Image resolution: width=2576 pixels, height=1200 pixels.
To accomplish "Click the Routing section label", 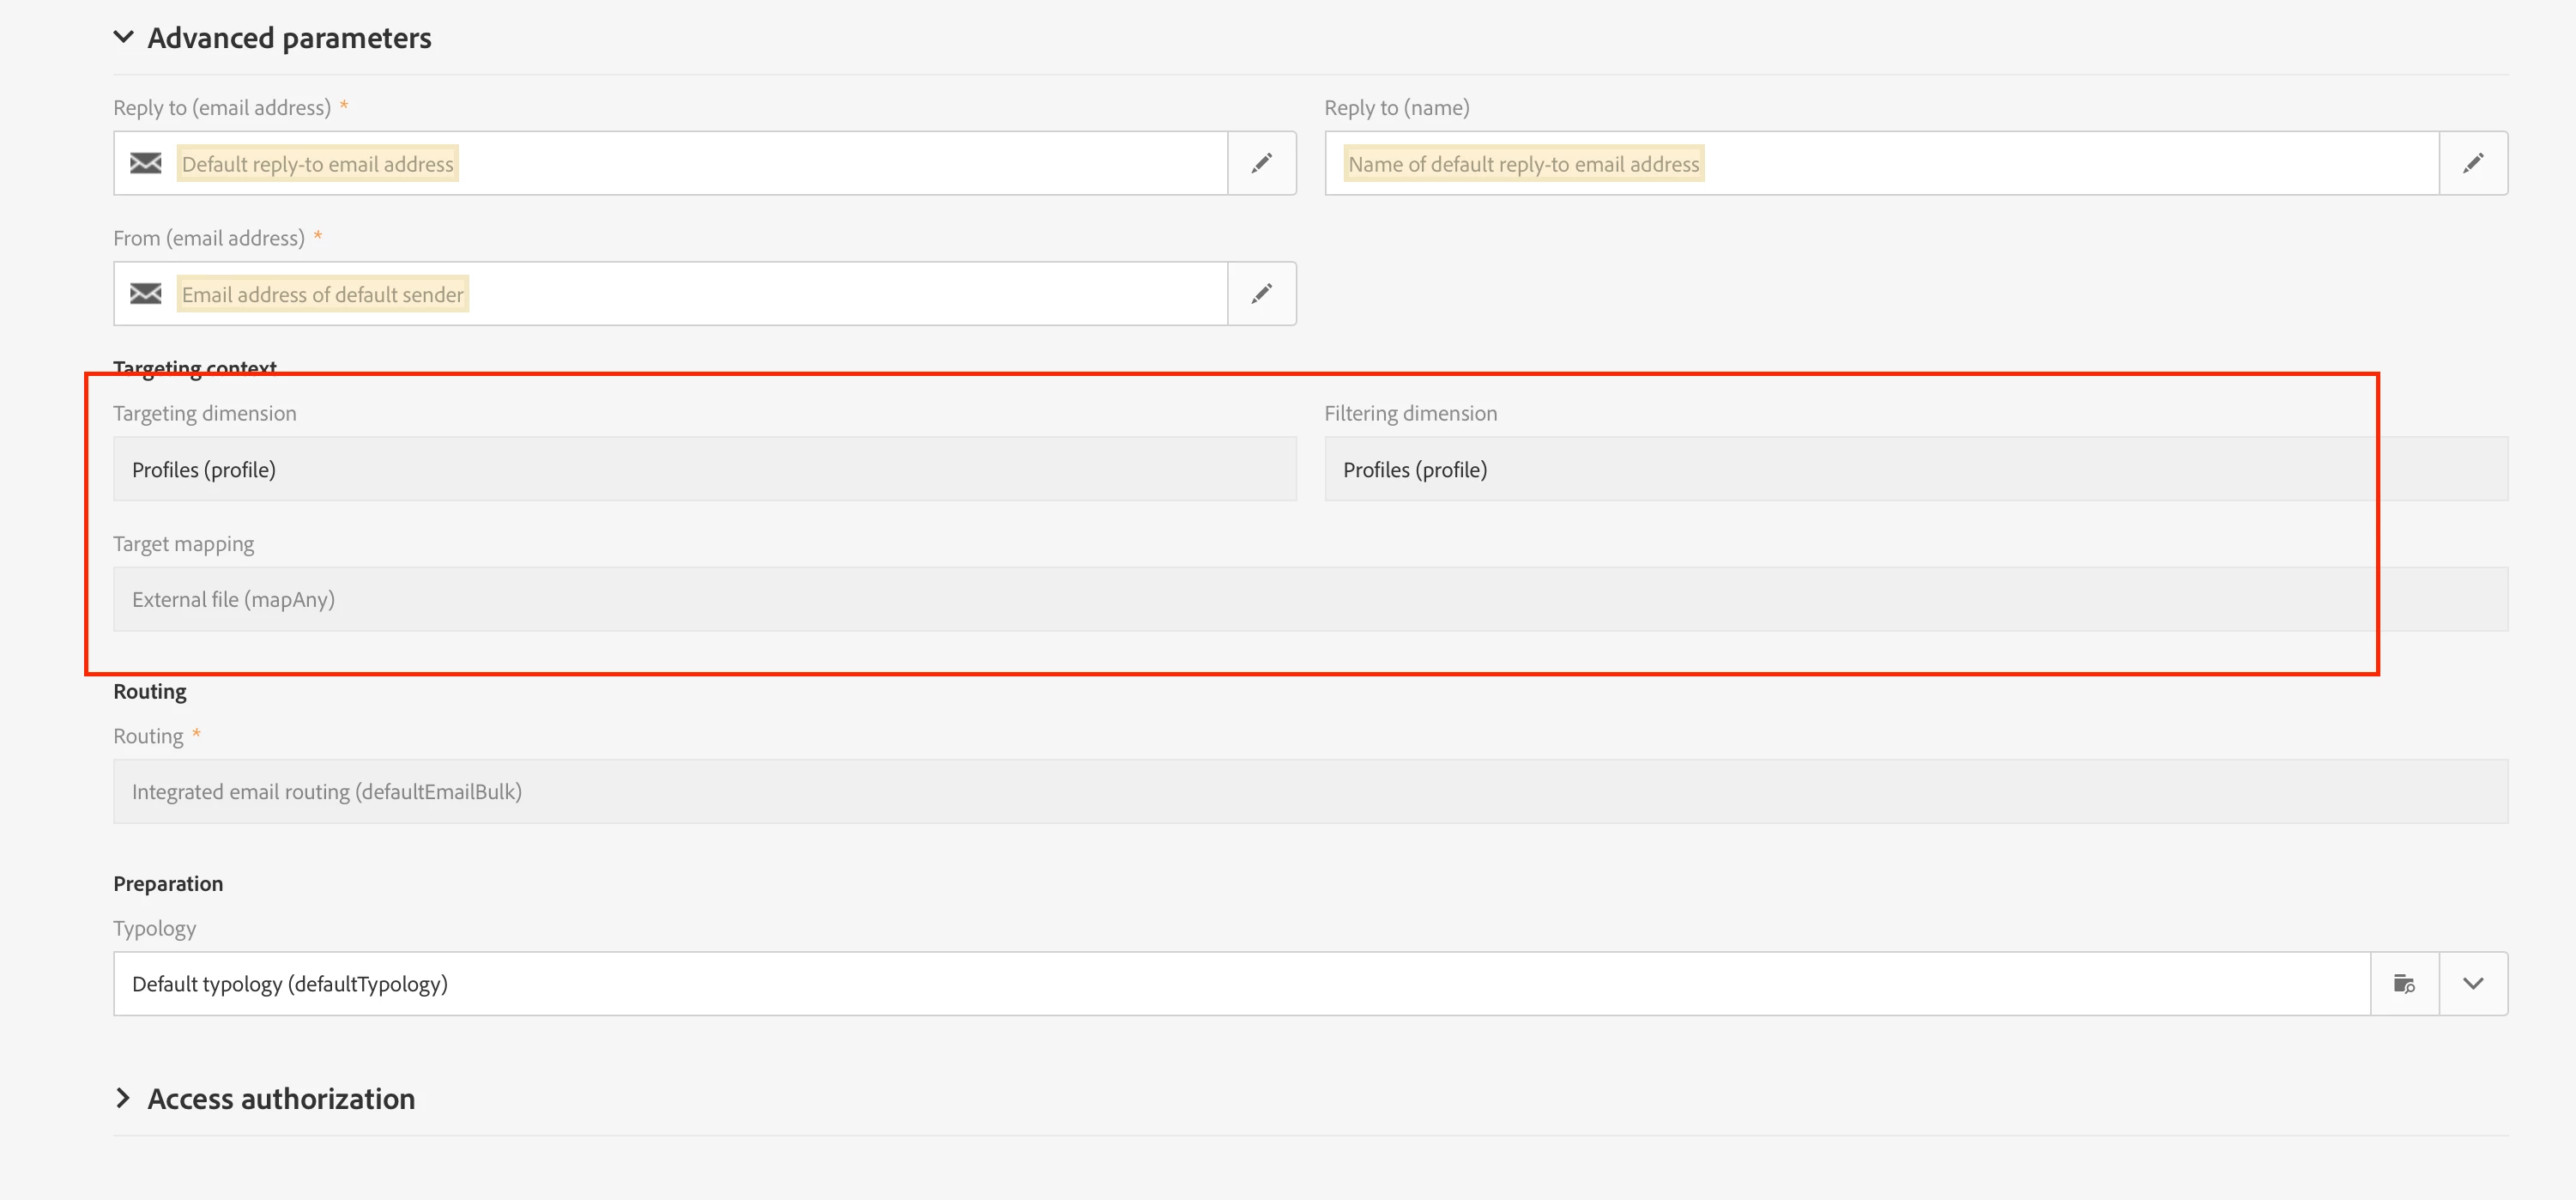I will point(150,692).
